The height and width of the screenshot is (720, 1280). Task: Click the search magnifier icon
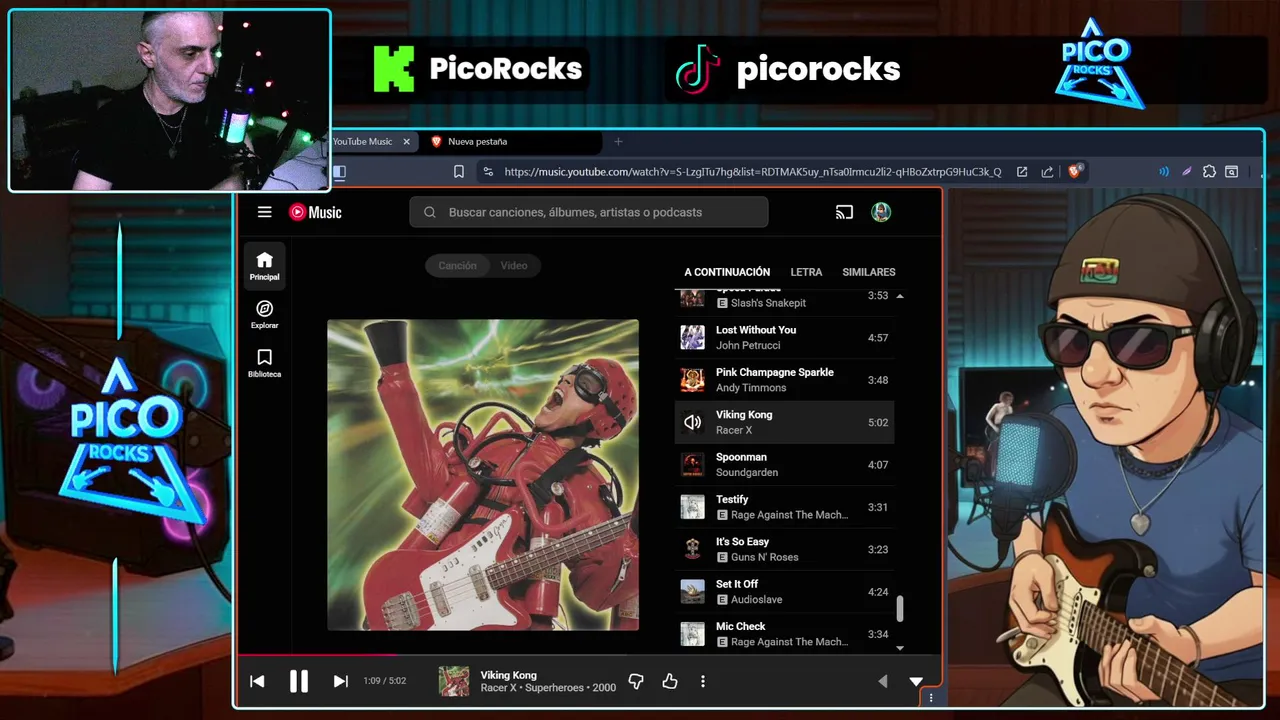430,212
